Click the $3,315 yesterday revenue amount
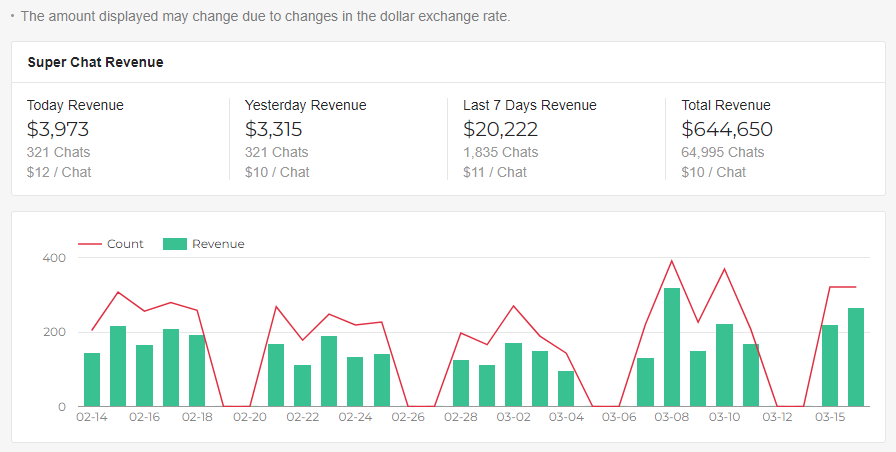Viewport: 896px width, 452px height. (x=273, y=129)
